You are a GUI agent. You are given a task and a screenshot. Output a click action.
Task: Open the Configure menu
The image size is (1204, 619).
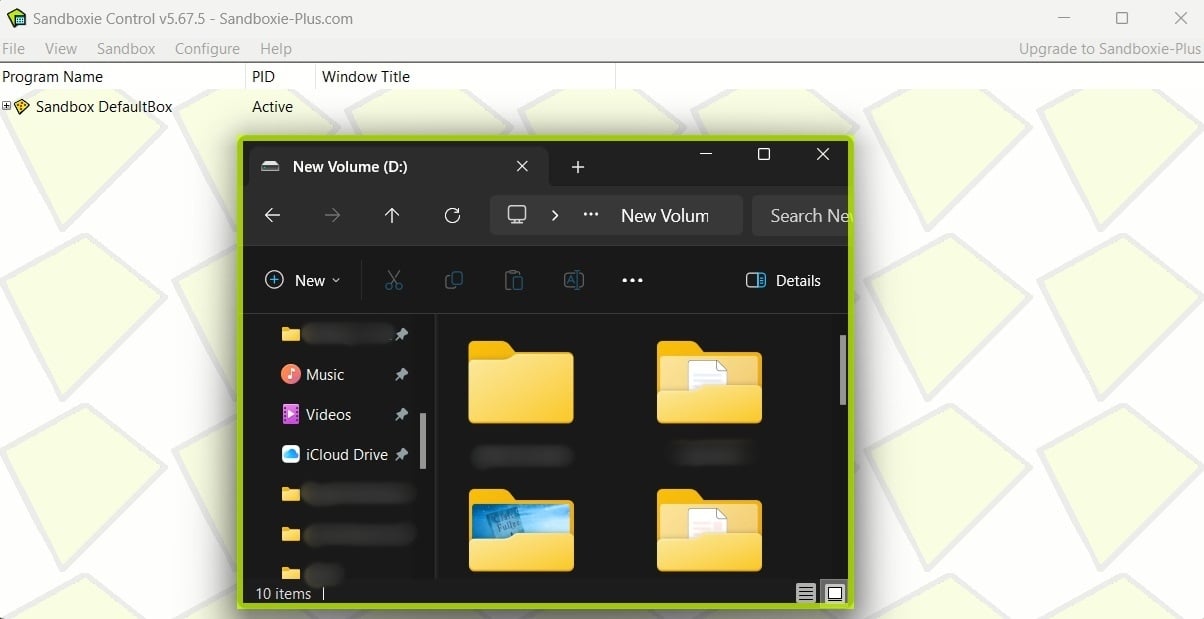pos(207,48)
